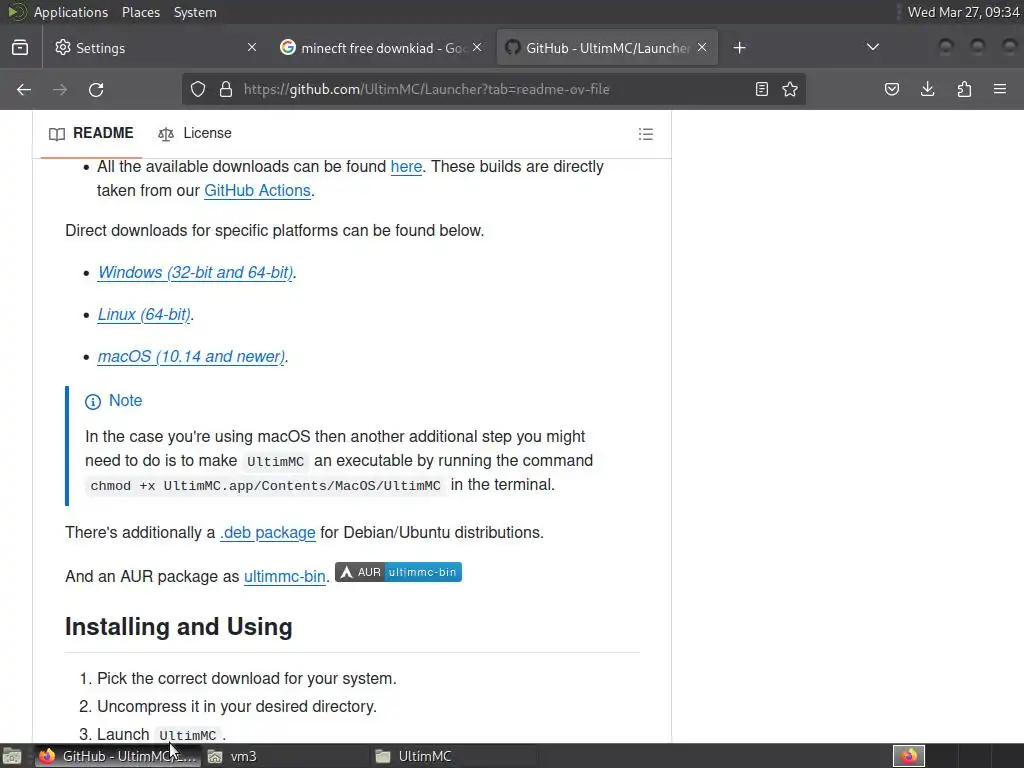Click the show desktop icon in the taskbar
The image size is (1024, 768).
click(12, 756)
